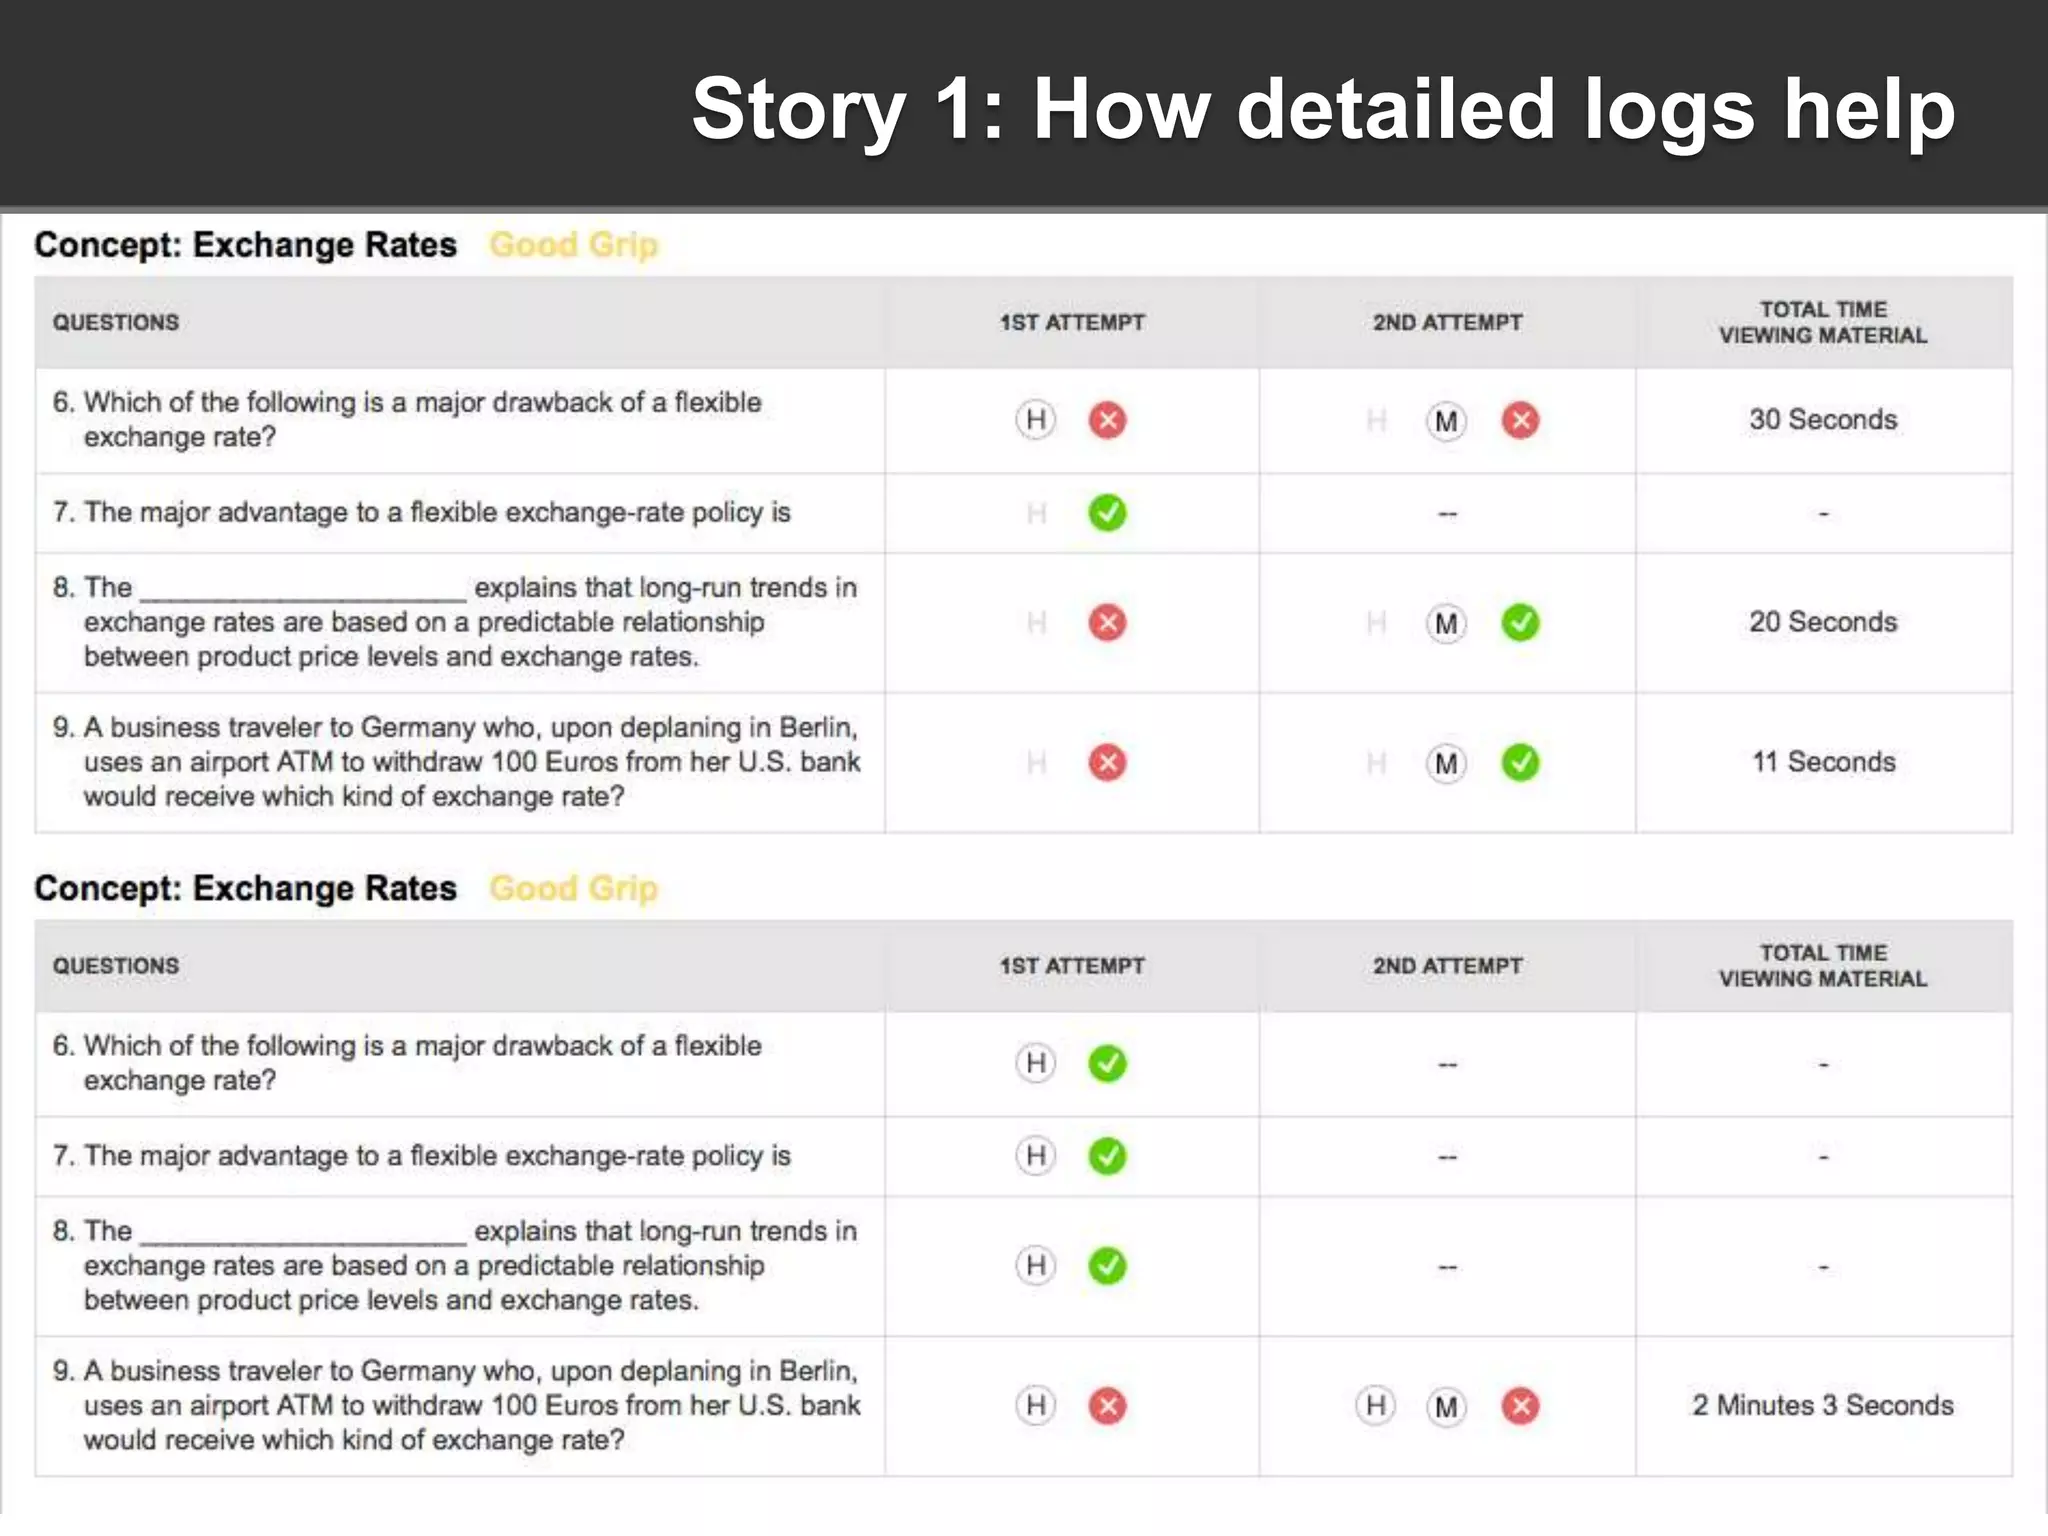Click the '--' second-attempt cell for question 7 in upper table

click(1447, 513)
